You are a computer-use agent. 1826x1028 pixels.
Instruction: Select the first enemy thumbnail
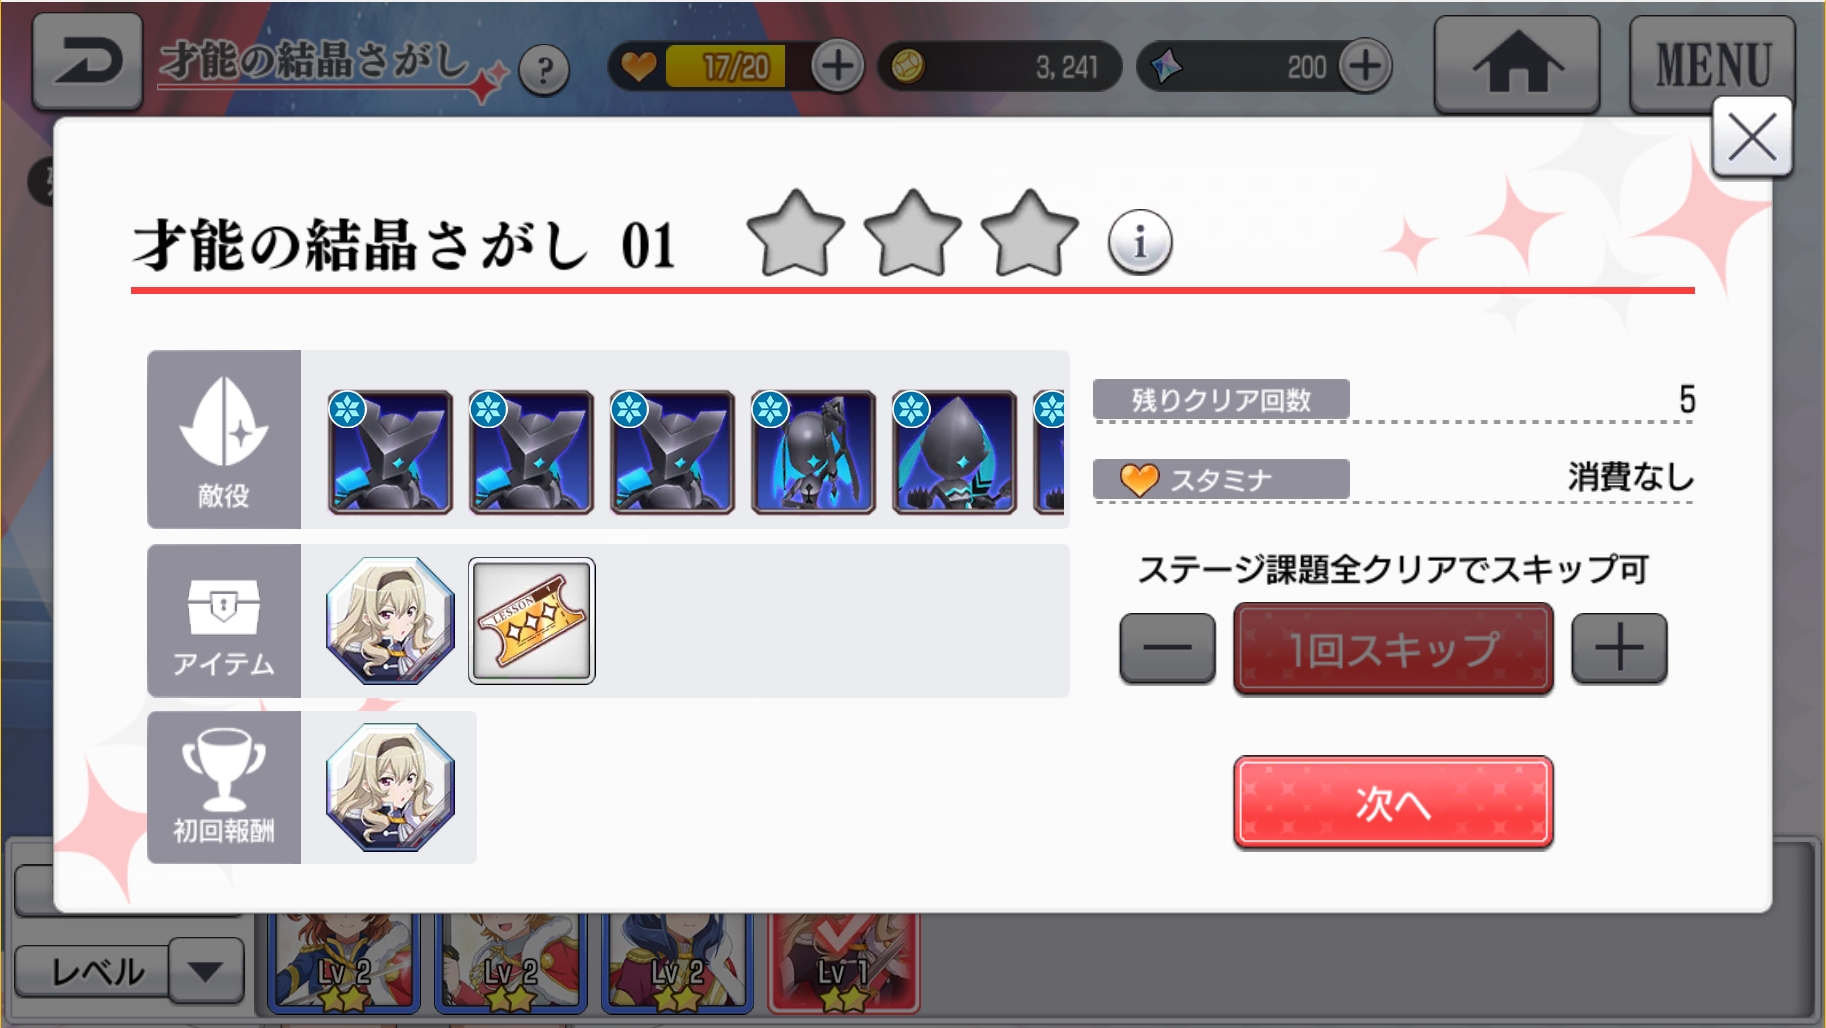coord(390,452)
